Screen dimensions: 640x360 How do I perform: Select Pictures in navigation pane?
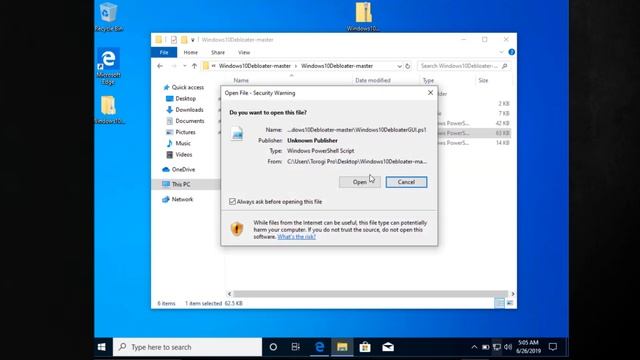point(185,132)
